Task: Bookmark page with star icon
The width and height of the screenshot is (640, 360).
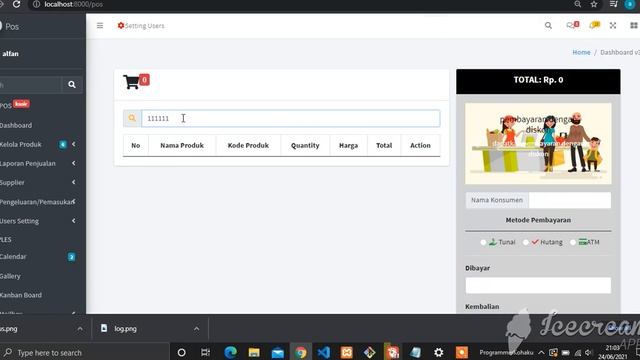Action: click(x=594, y=4)
